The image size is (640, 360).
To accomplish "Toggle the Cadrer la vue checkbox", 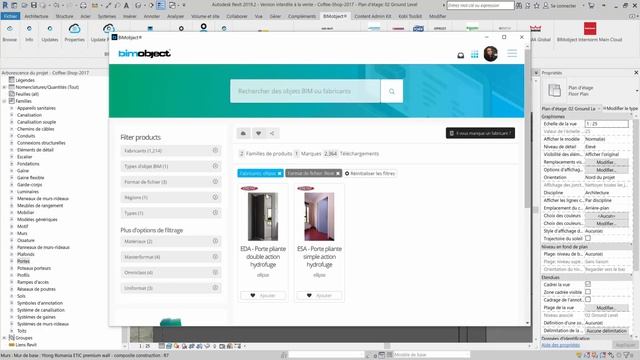I will coord(588,284).
